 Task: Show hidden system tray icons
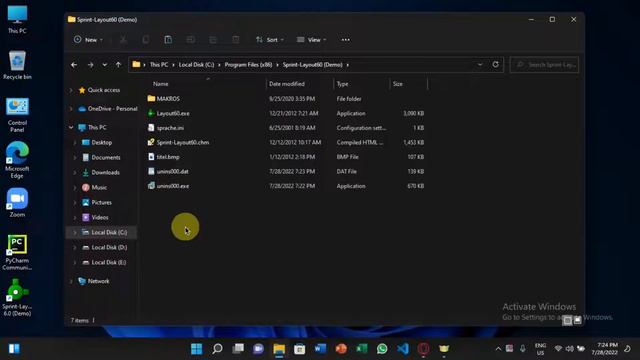[x=498, y=349]
